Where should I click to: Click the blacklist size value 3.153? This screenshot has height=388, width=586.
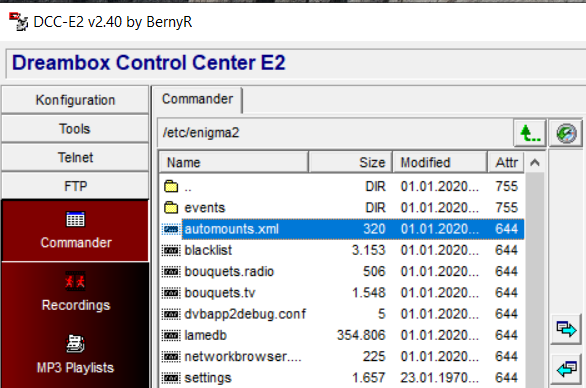pos(368,250)
